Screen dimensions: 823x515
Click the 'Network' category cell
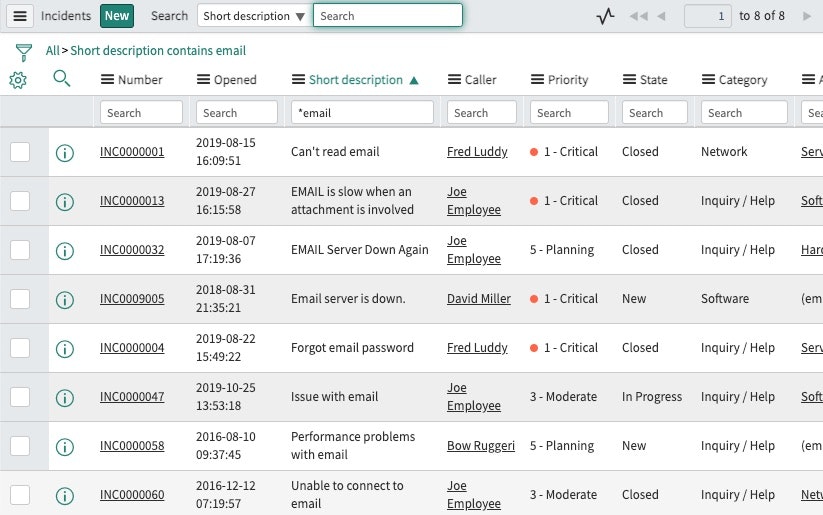tap(724, 152)
